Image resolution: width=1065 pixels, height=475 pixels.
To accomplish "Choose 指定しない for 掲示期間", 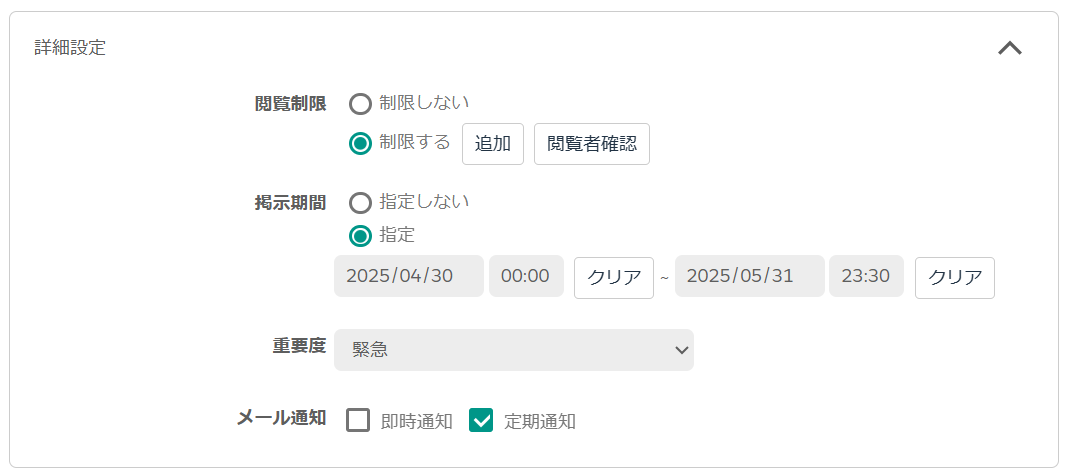I will [360, 203].
